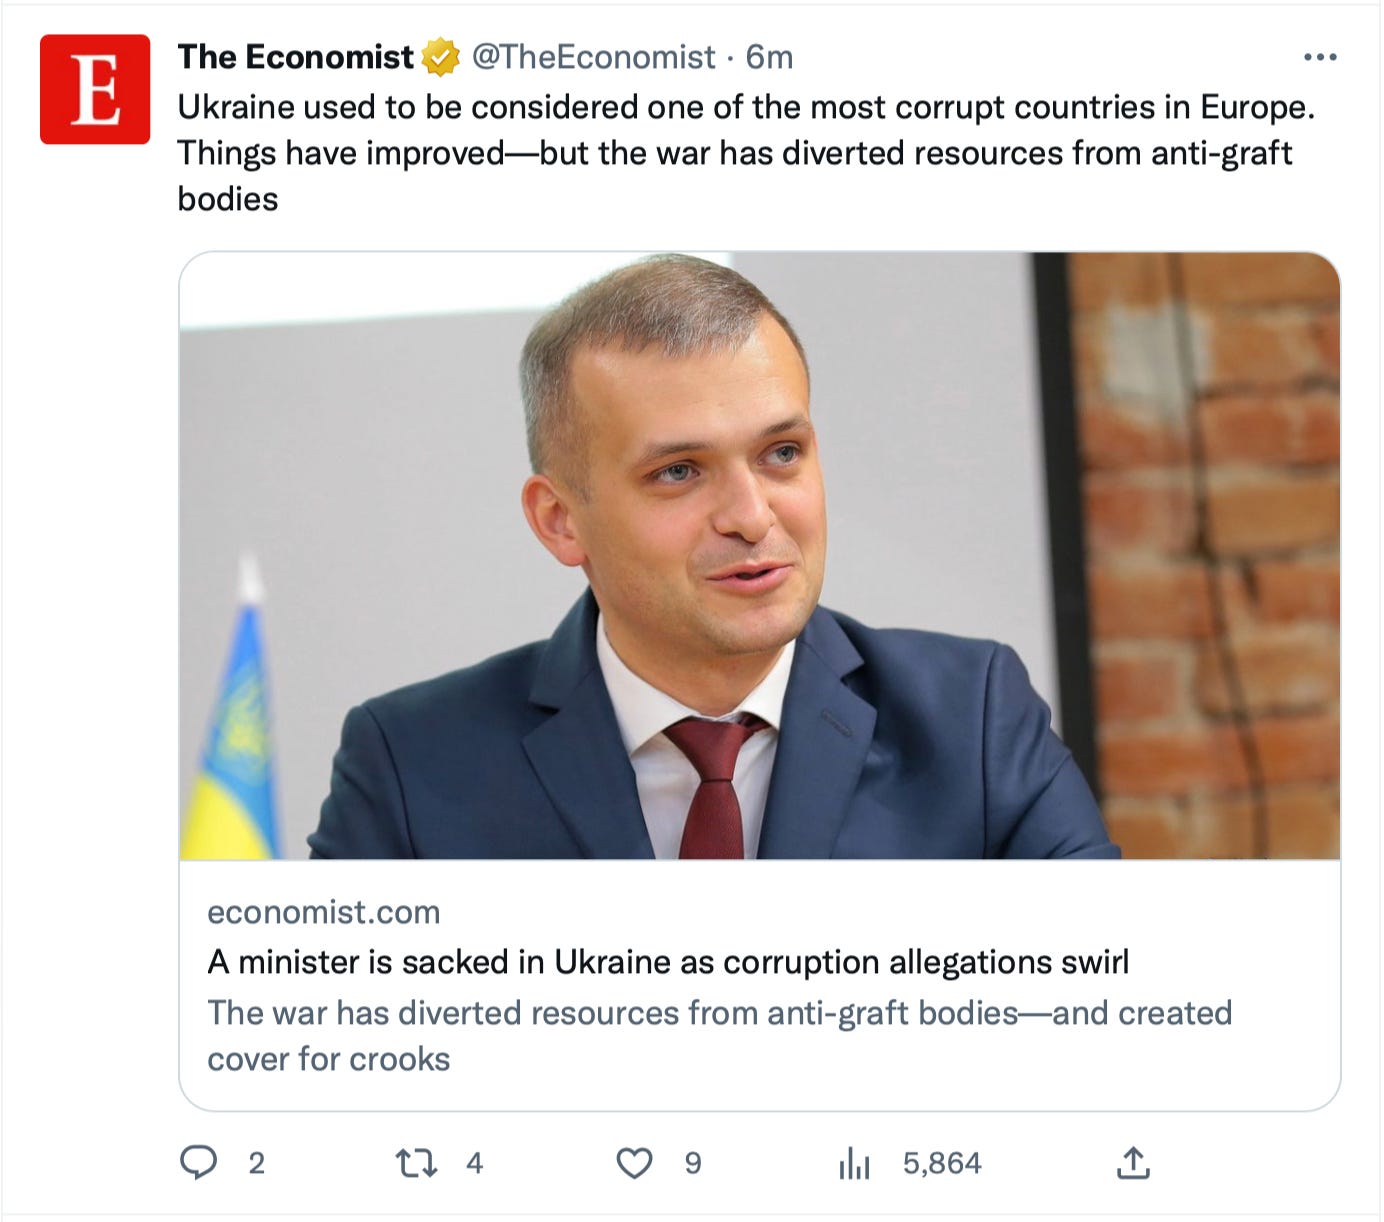Click the economist.com domain label
1384x1222 pixels.
pyautogui.click(x=323, y=912)
